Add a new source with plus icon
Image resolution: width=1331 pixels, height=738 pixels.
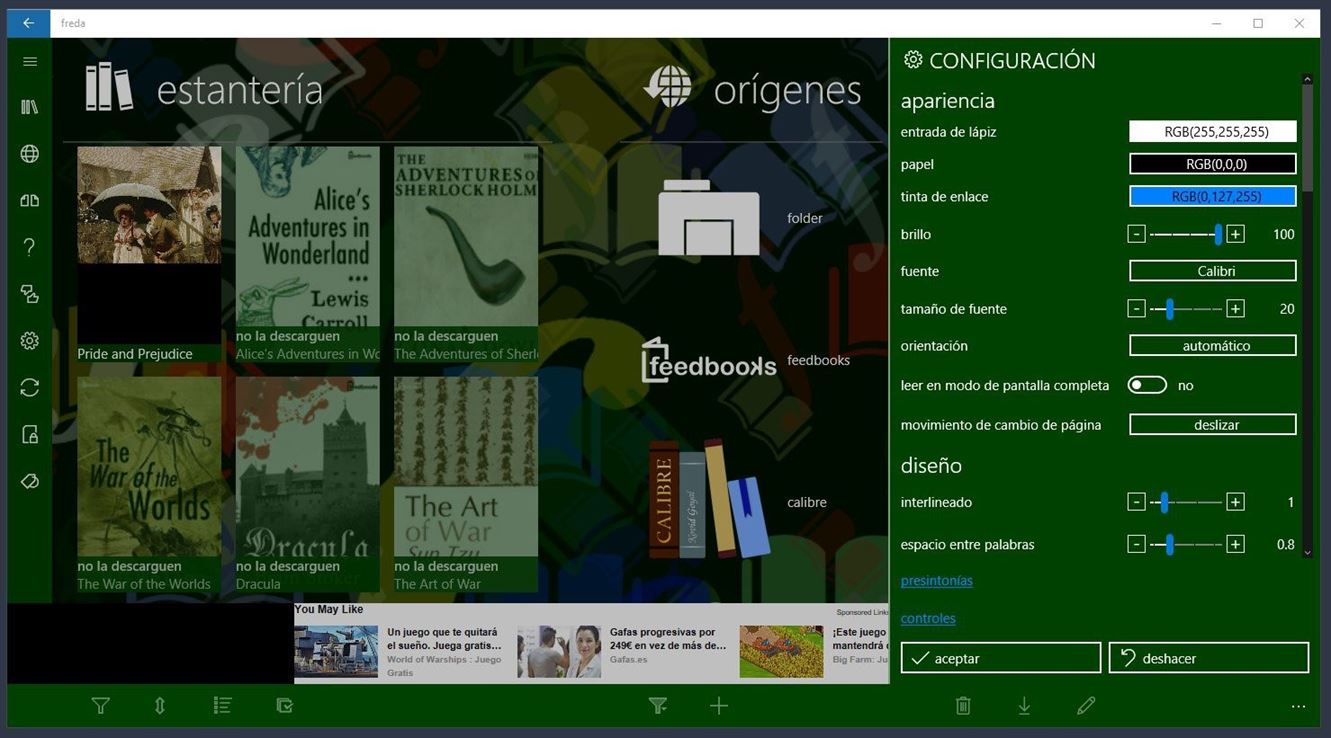click(x=719, y=706)
